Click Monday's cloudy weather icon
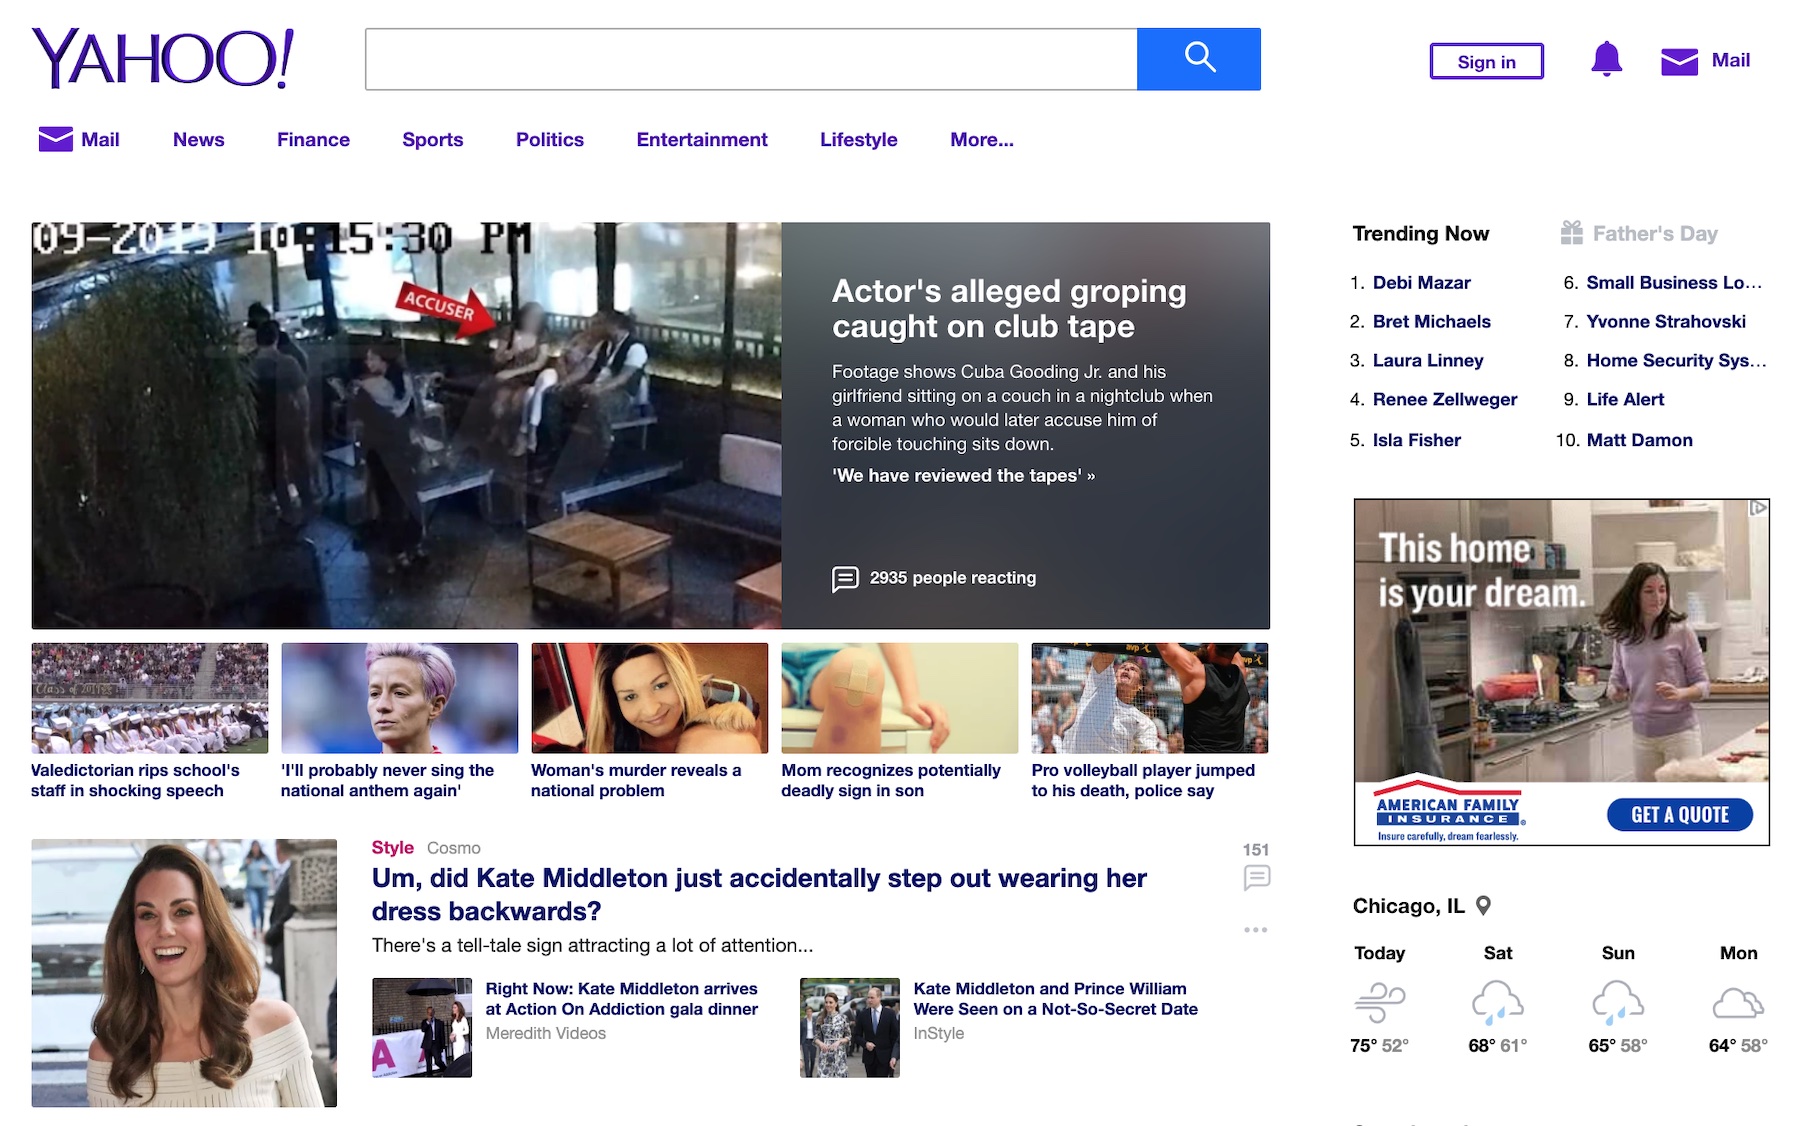The height and width of the screenshot is (1126, 1800). [1738, 1002]
